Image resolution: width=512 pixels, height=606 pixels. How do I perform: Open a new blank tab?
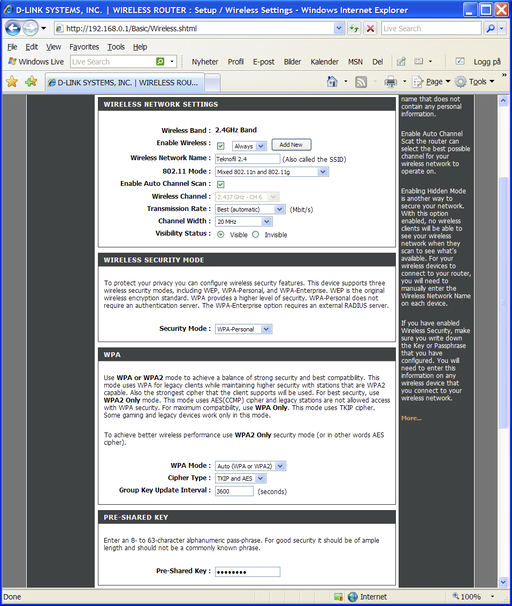point(213,83)
